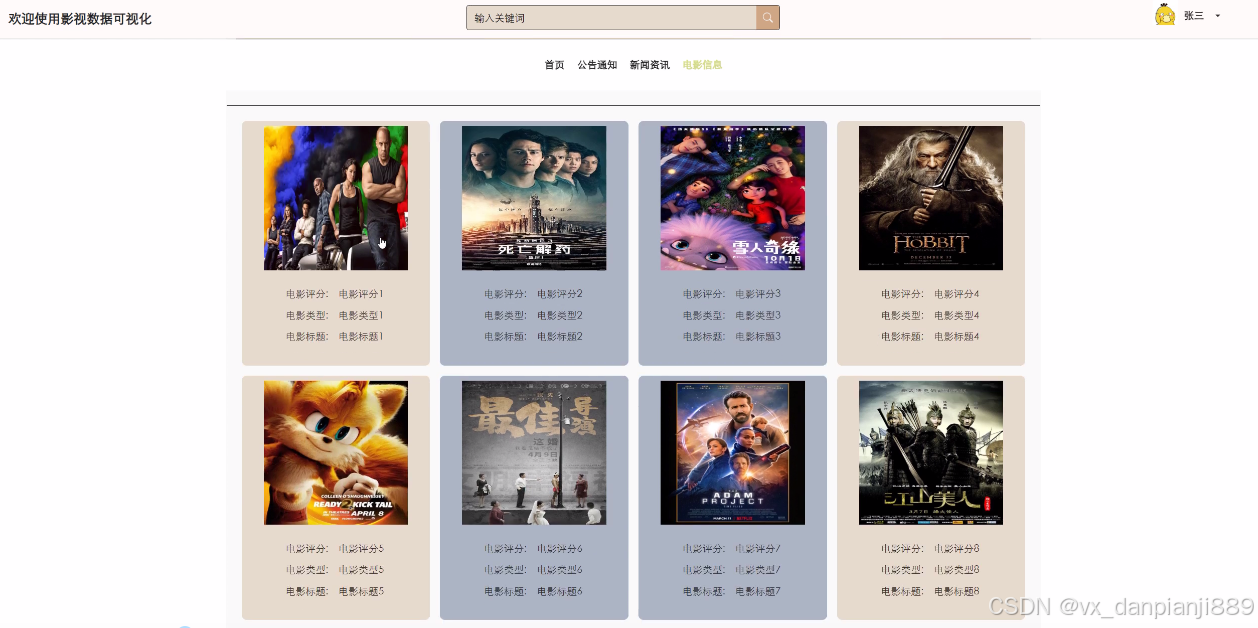Click the username 张三

pos(1194,16)
